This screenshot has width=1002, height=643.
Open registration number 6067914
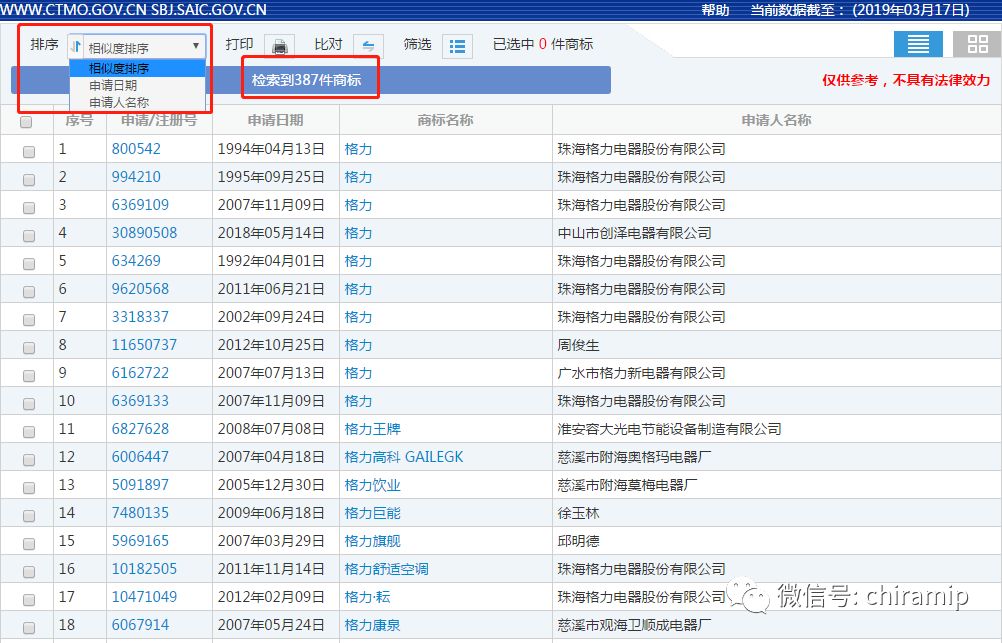coord(141,625)
